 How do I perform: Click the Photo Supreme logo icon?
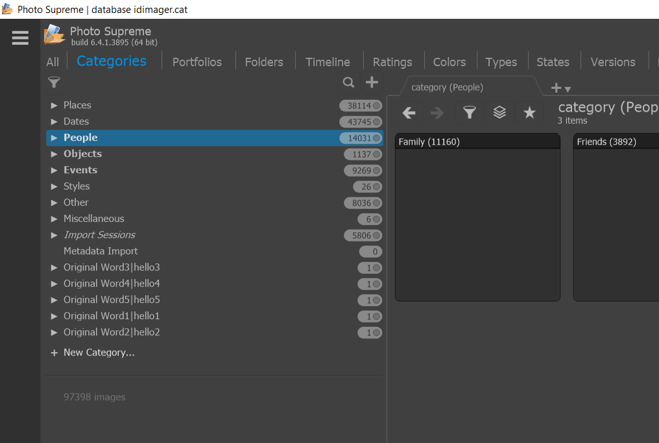point(55,35)
